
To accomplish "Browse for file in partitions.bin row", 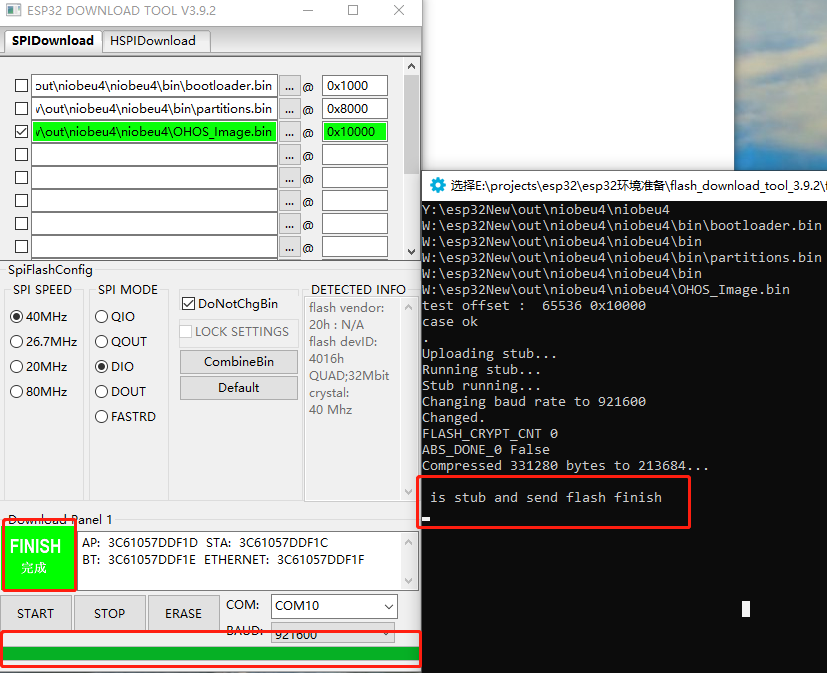I will point(289,109).
